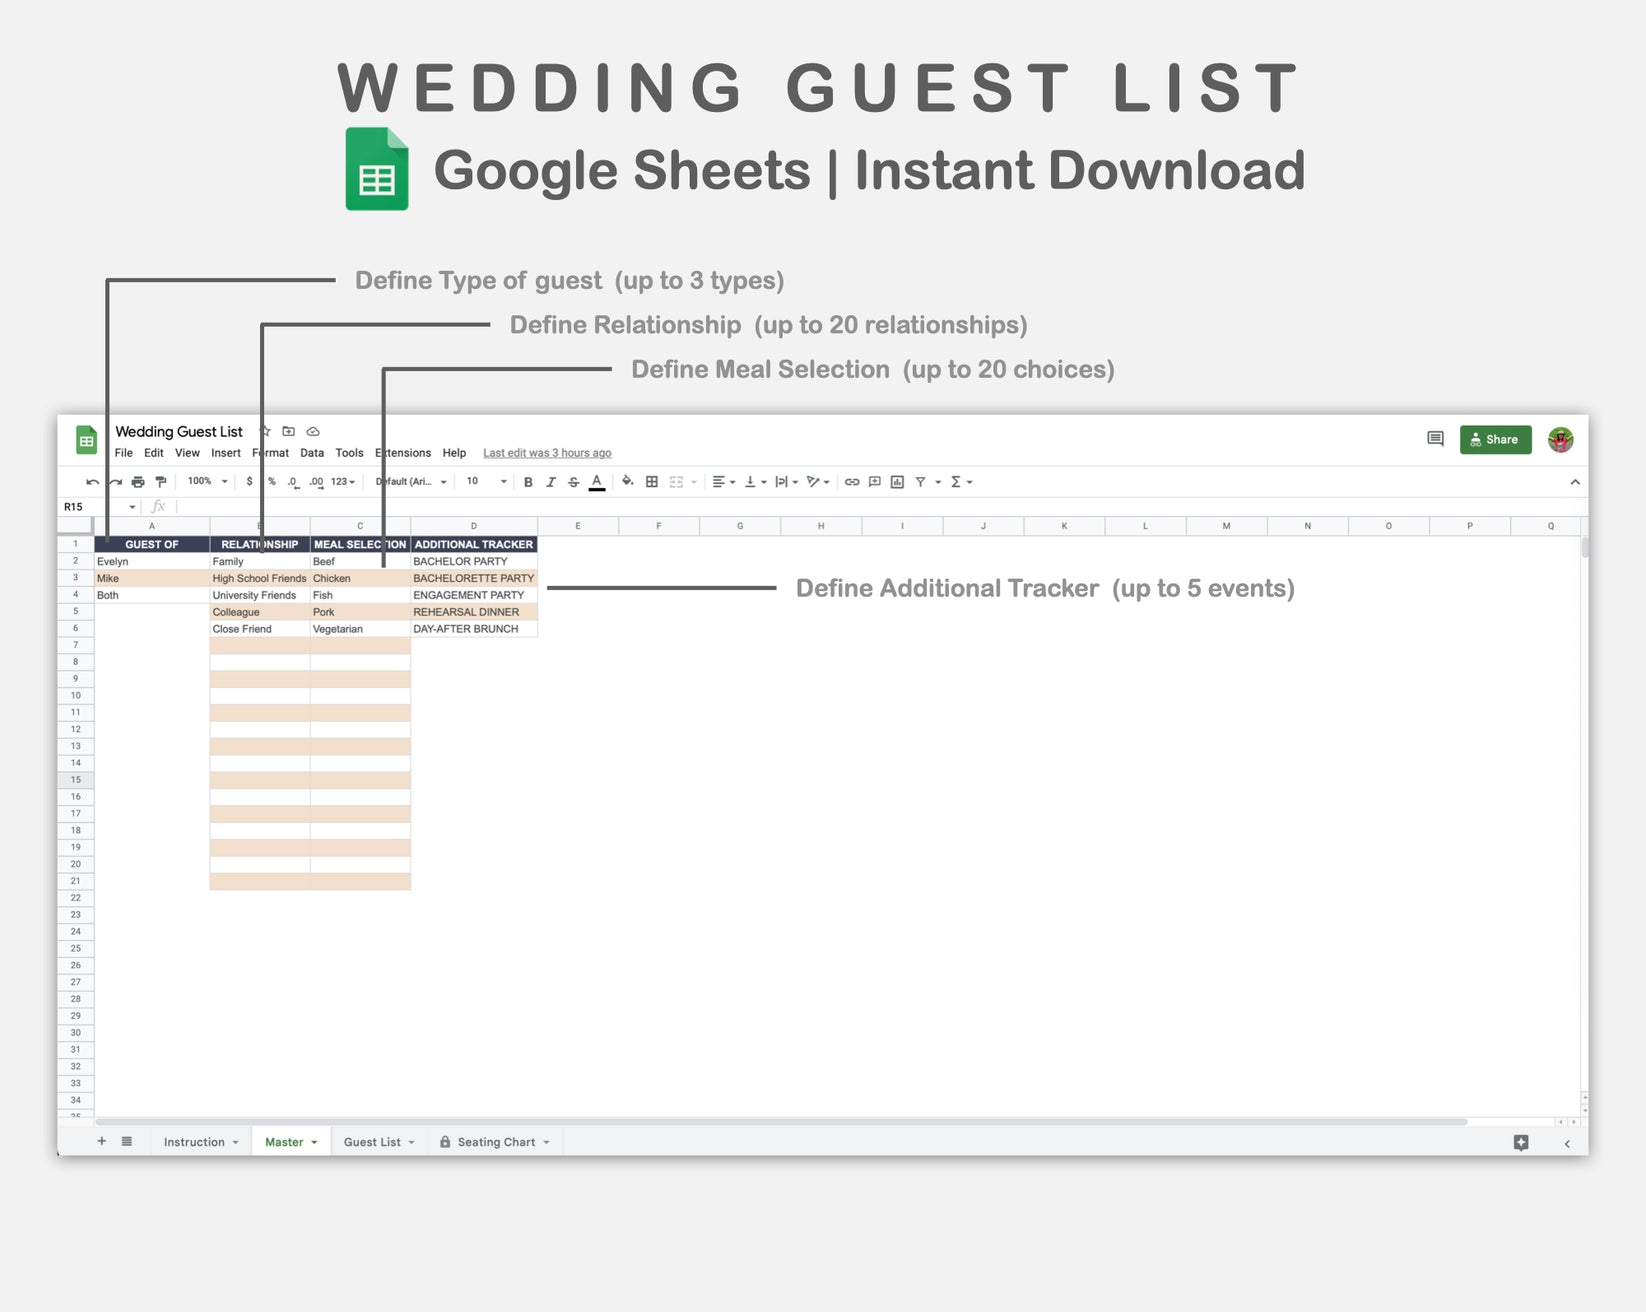Screen dimensions: 1646x1312
Task: Click the filter toggle icon
Action: click(920, 482)
